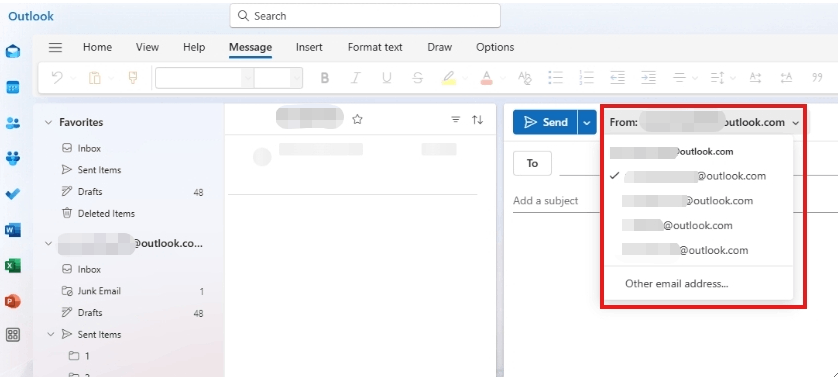Screen dimensions: 838x377
Task: Click the Undo arrow icon
Action: [x=57, y=78]
